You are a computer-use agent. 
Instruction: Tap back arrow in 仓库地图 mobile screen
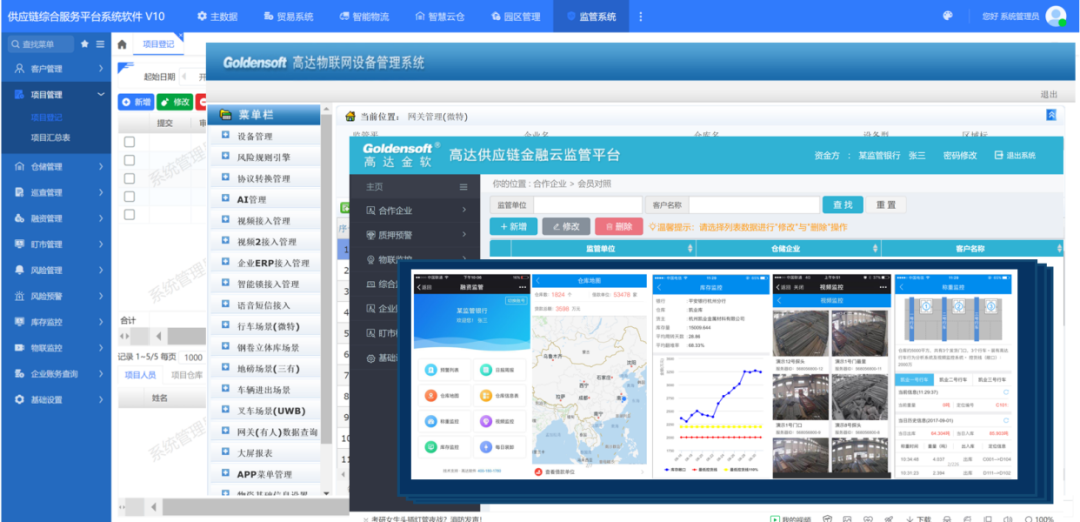[538, 281]
